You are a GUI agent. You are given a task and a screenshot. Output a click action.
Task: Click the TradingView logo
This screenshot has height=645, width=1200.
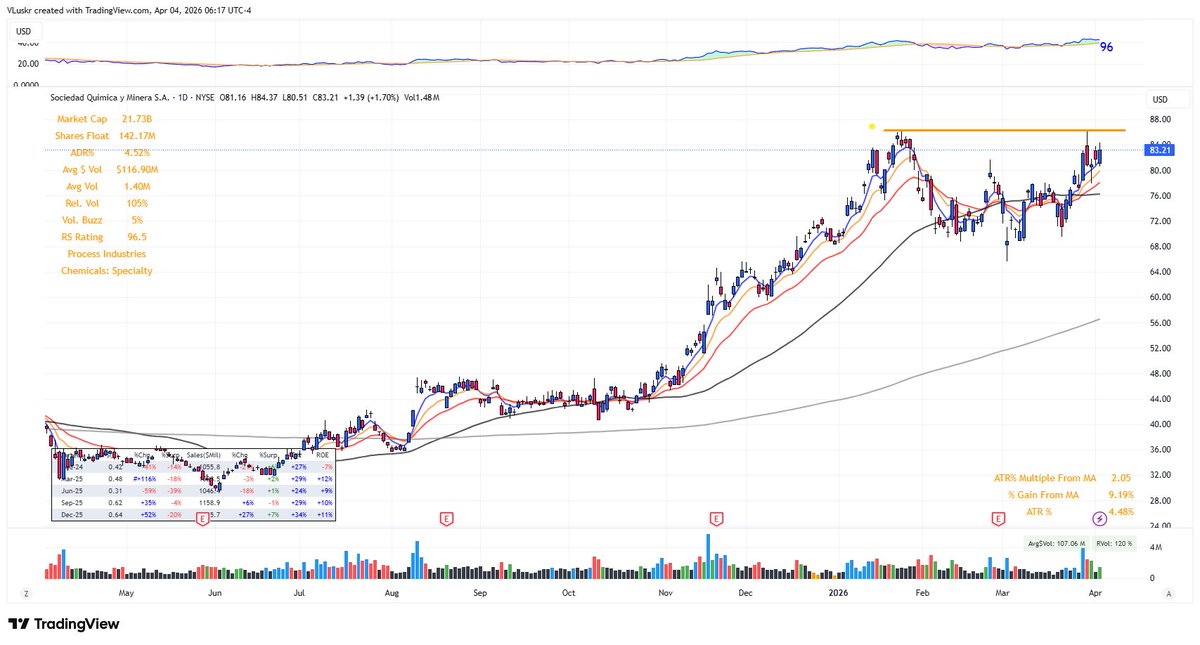click(x=65, y=624)
